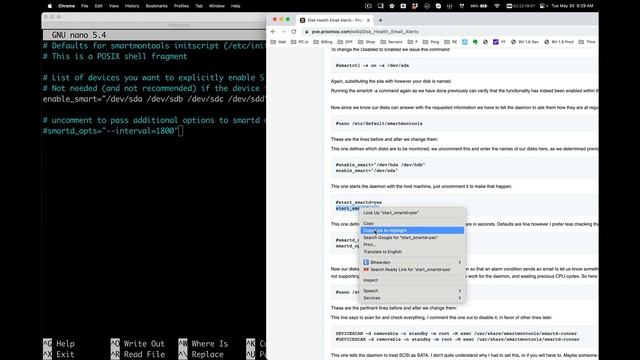This screenshot has width=640, height=360.
Task: Click Read File shortcut in nano
Action: [x=138, y=354]
